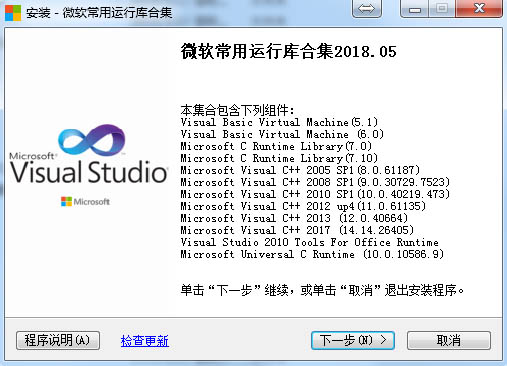Select the Visual Basic Virtual Machine (5.1) line
507x366 pixels.
(x=279, y=122)
